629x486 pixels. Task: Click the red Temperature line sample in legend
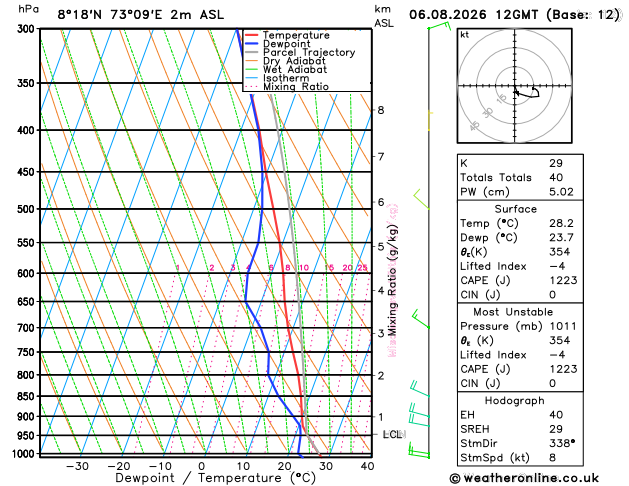[252, 35]
